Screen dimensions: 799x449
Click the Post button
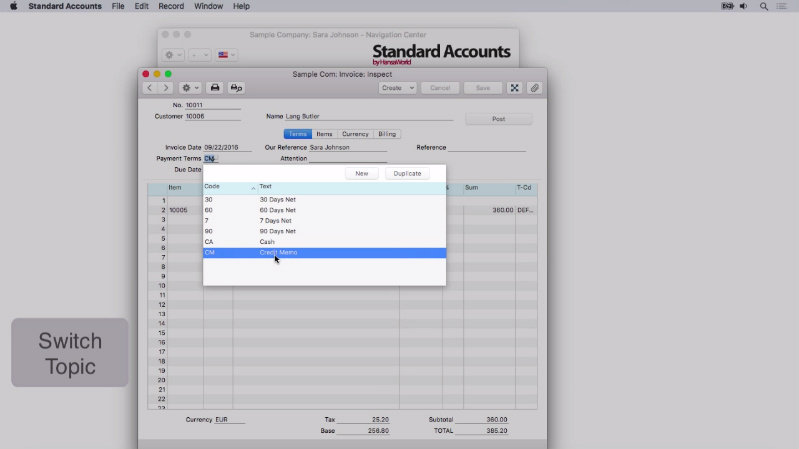tap(498, 119)
